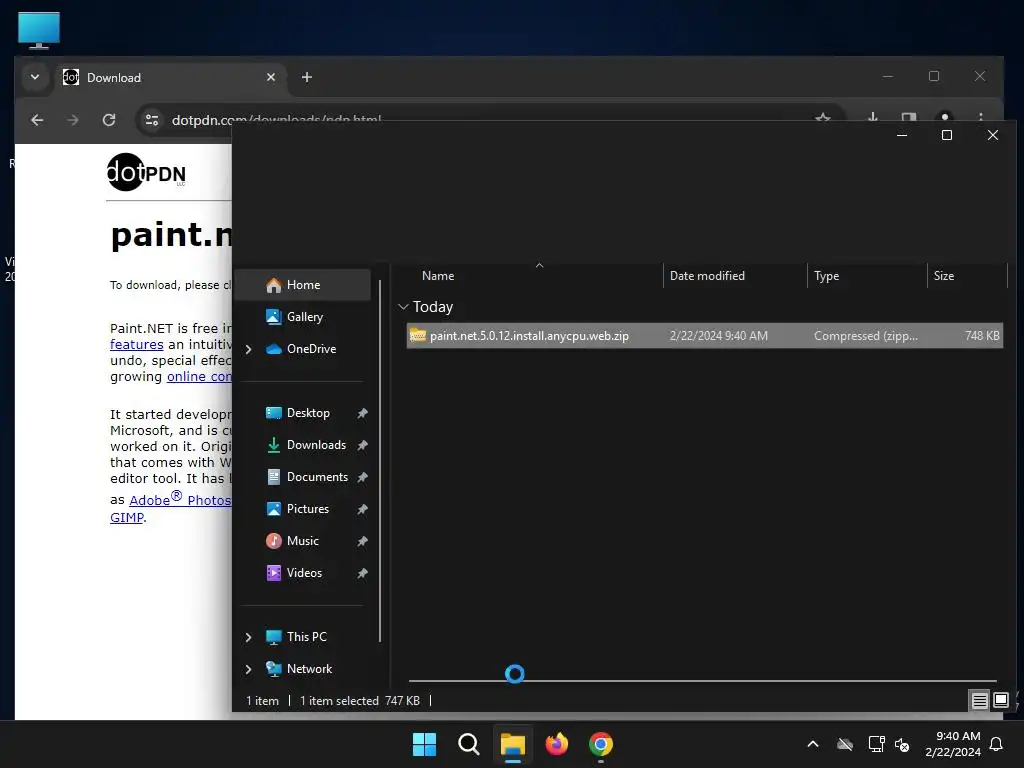Sort files by the Type column
Screen dimensions: 1024x768
pyautogui.click(x=826, y=276)
